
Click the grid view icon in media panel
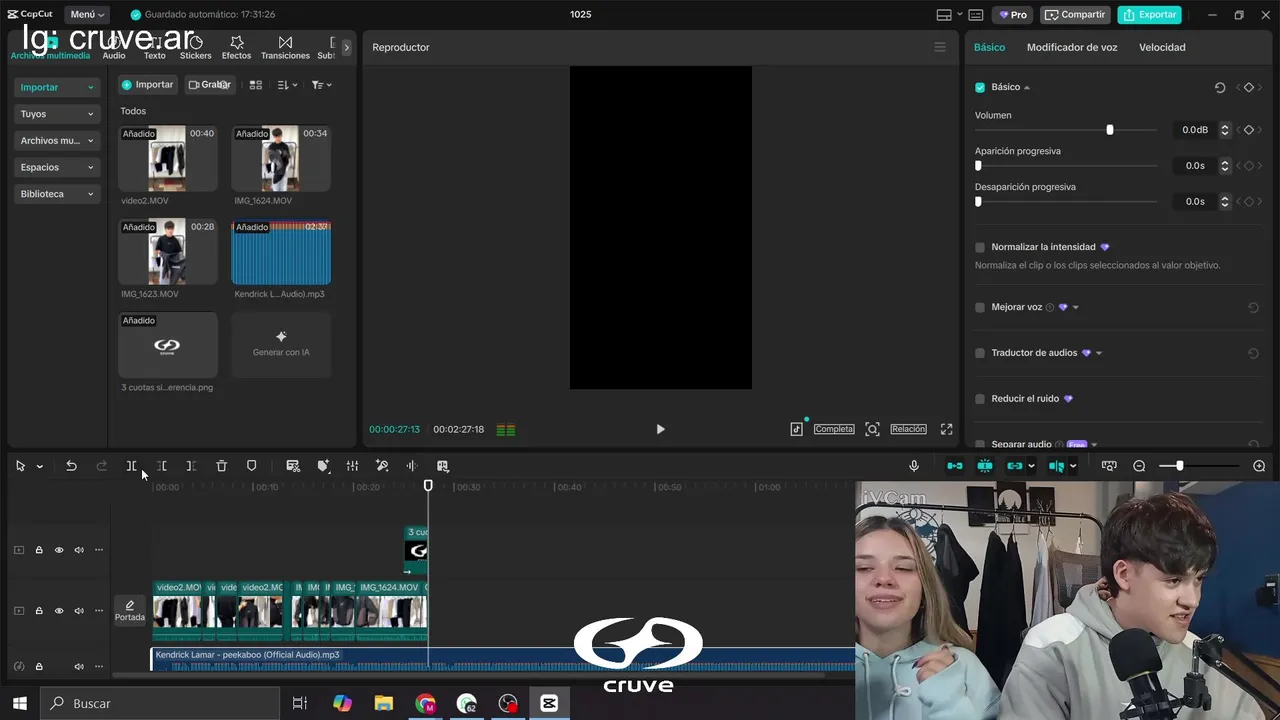tap(256, 85)
